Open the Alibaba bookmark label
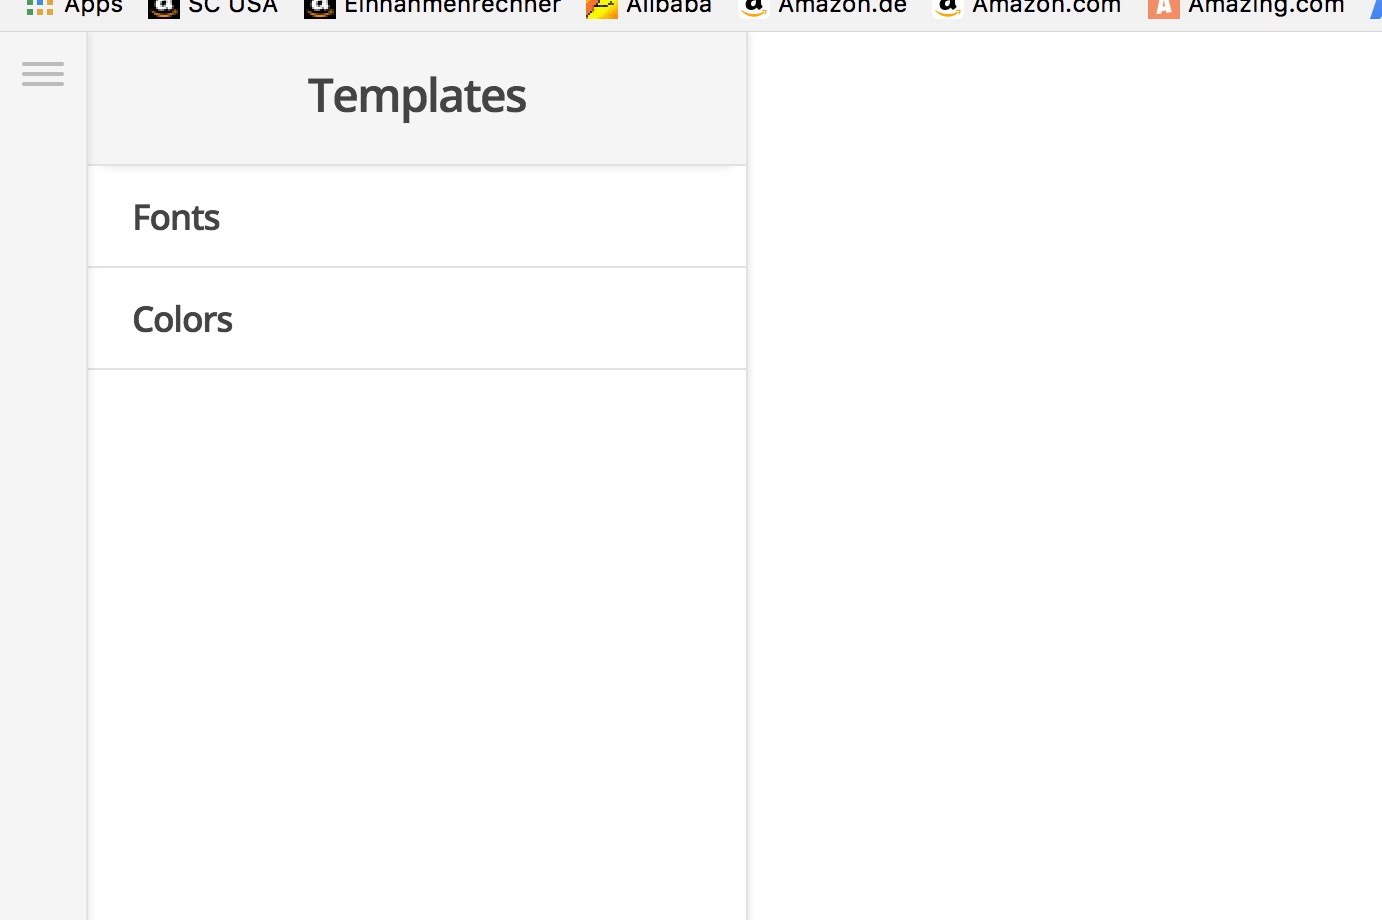 669,7
